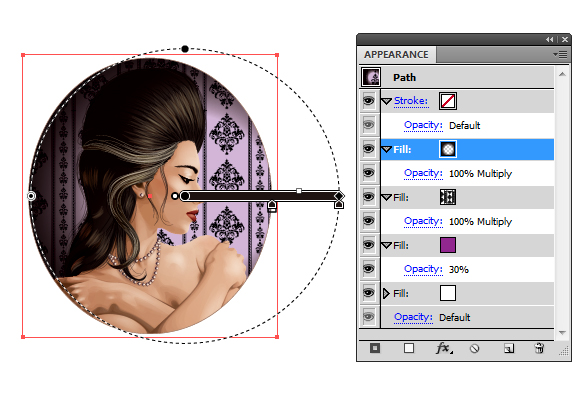Click the ringed handle on the dashed circle's left edge

pyautogui.click(x=31, y=196)
